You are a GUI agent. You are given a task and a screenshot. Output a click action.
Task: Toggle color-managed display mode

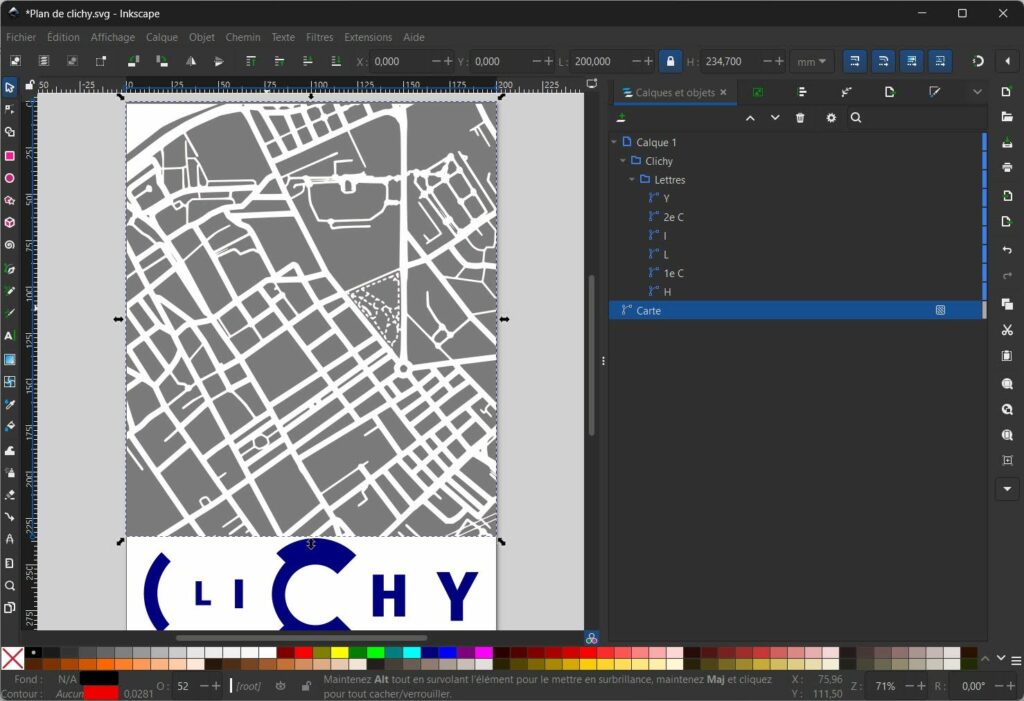coord(591,638)
